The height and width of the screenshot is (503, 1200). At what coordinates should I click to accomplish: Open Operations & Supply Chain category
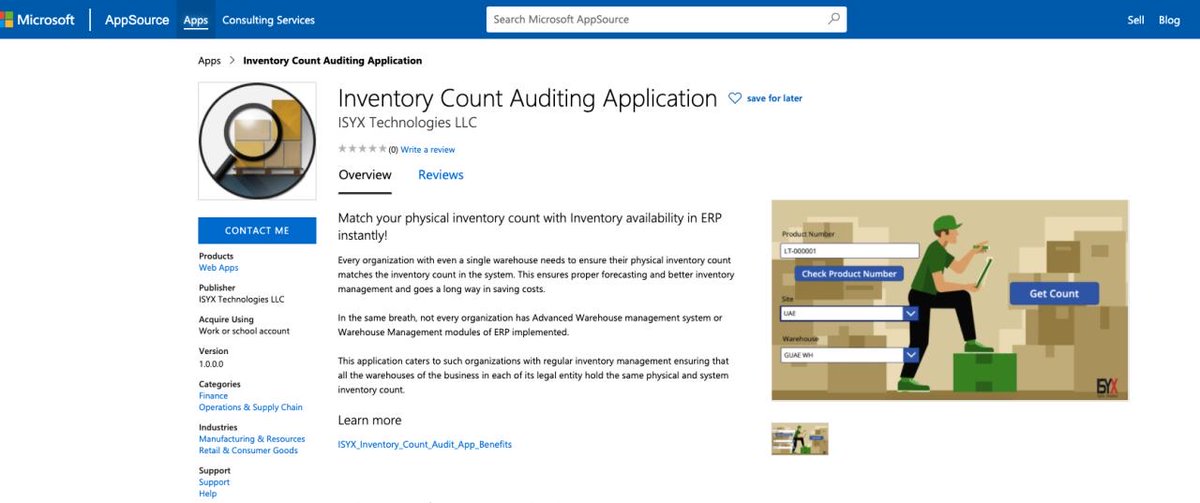point(251,407)
